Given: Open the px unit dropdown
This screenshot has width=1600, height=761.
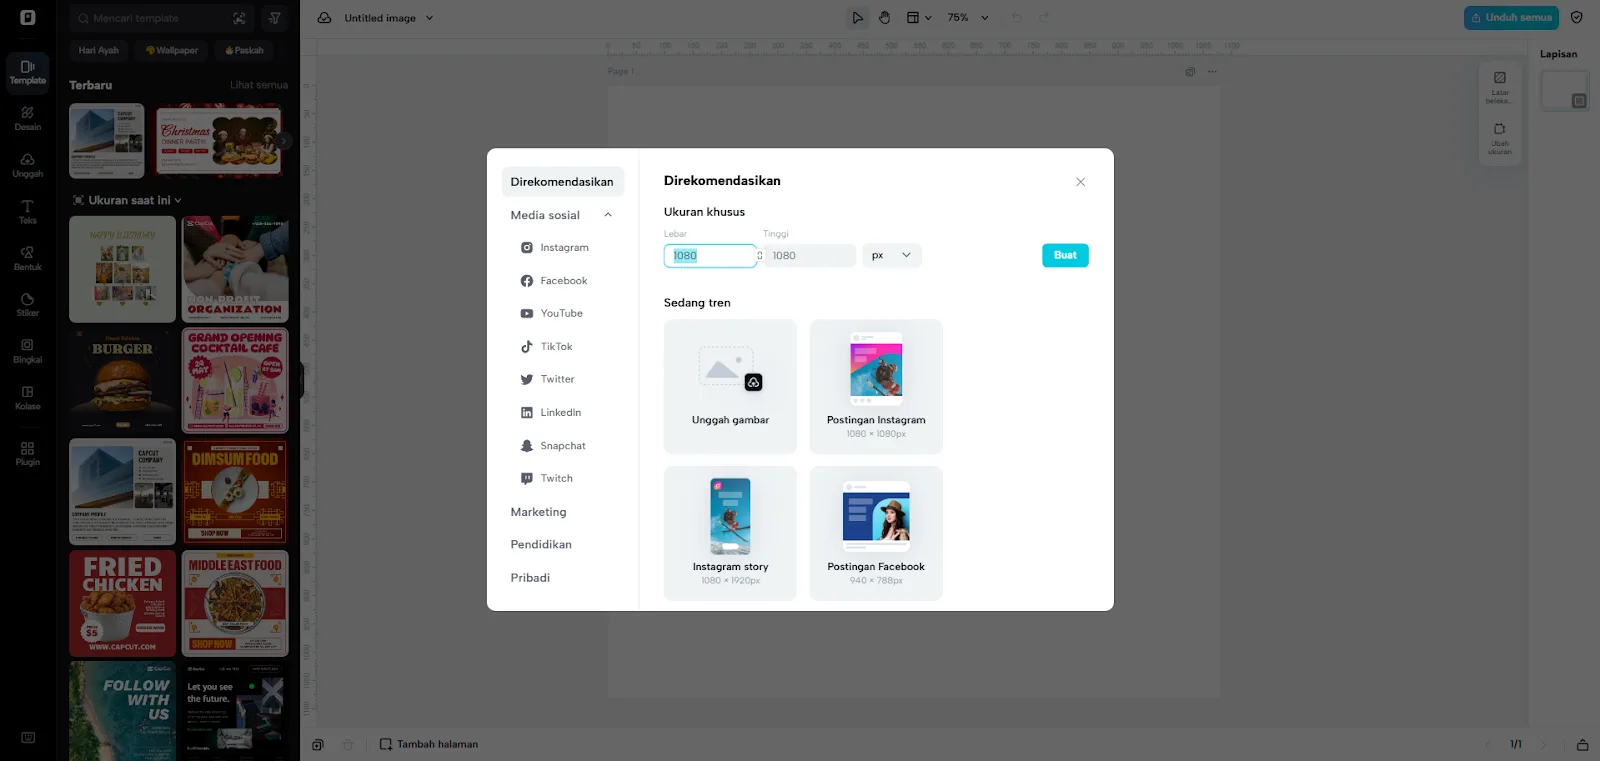Looking at the screenshot, I should click(x=891, y=256).
